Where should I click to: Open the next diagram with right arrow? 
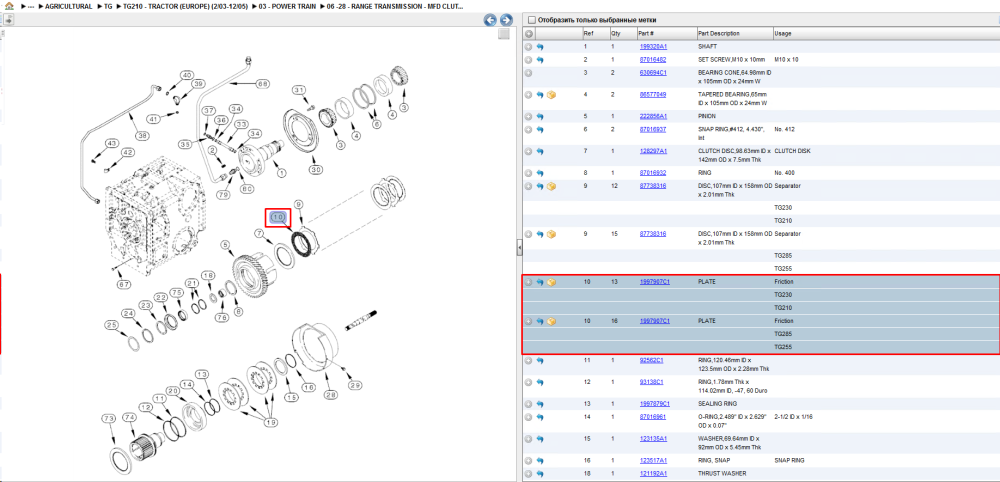506,20
